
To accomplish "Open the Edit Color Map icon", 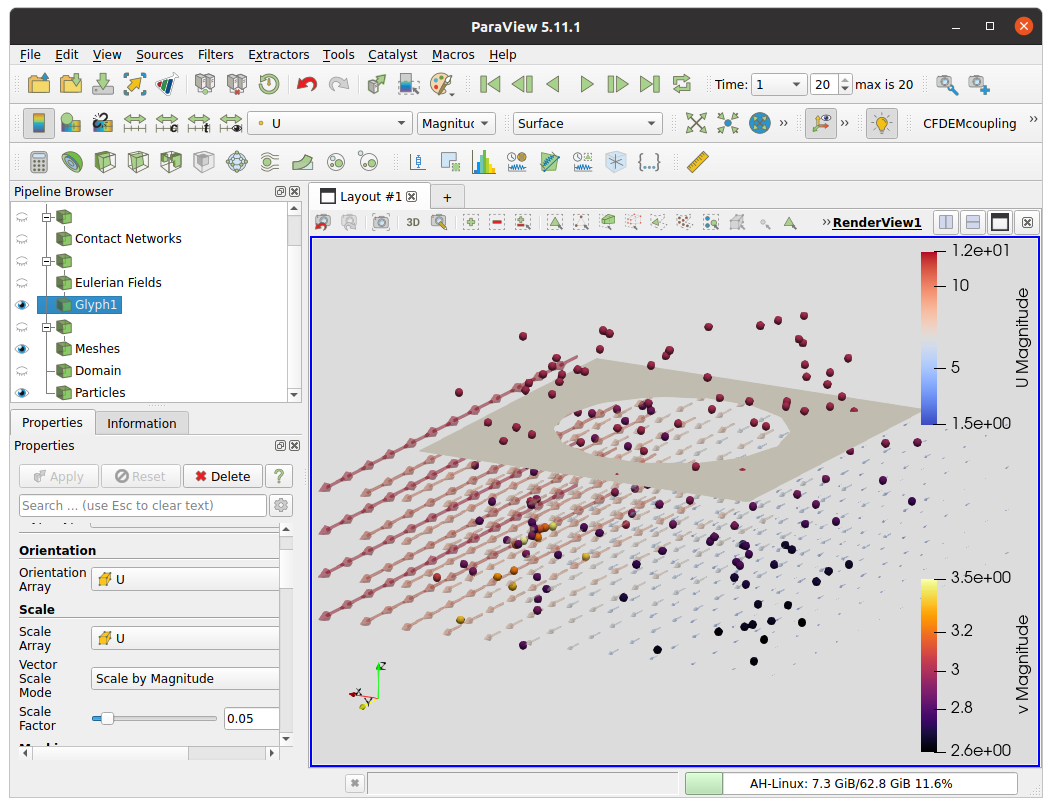I will pyautogui.click(x=70, y=123).
